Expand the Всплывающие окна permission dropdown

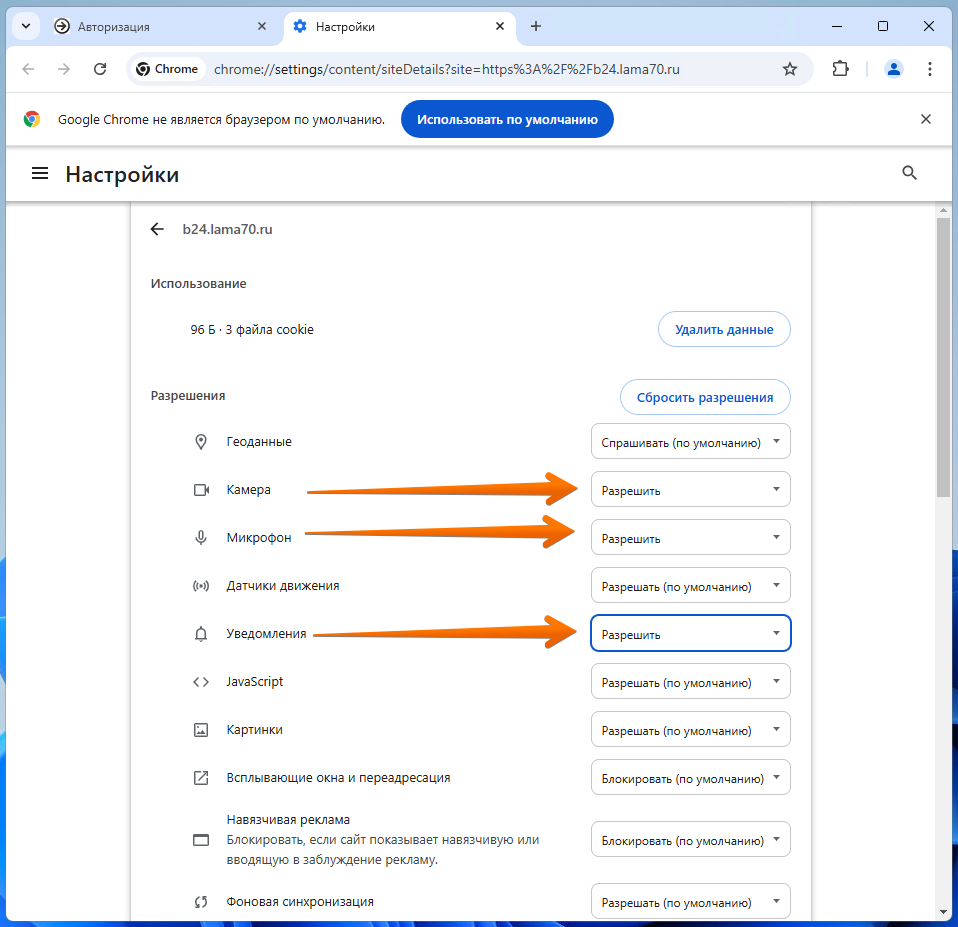click(690, 777)
